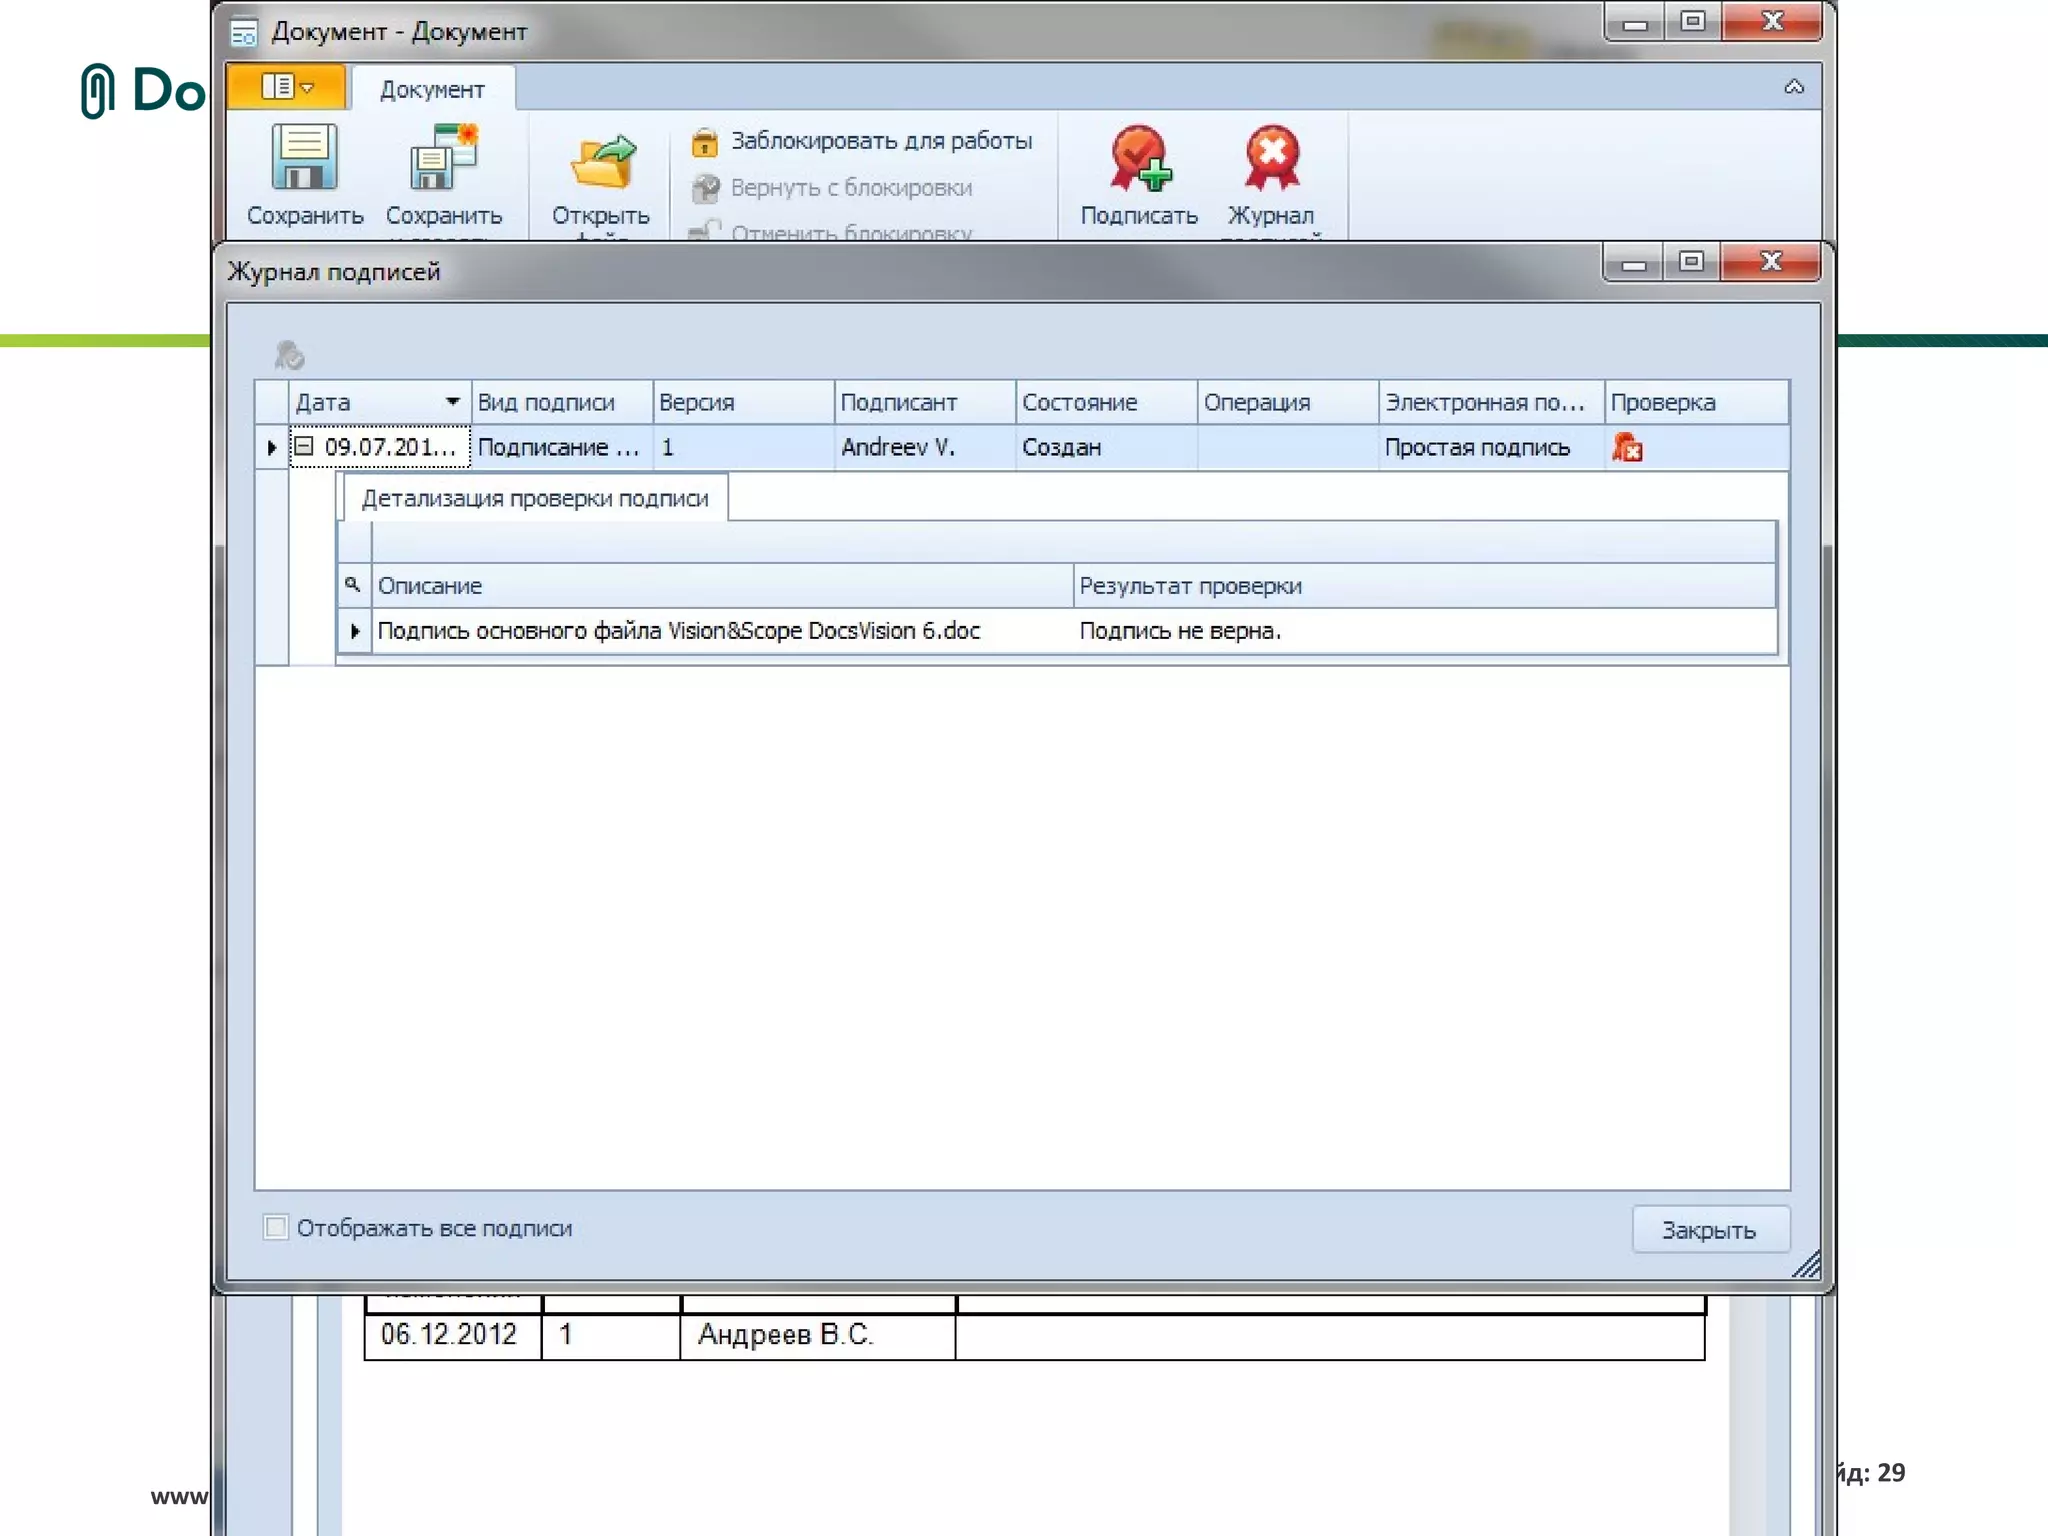Click Вернуть с блокировки icon
This screenshot has width=2048, height=1536.
pyautogui.click(x=705, y=188)
